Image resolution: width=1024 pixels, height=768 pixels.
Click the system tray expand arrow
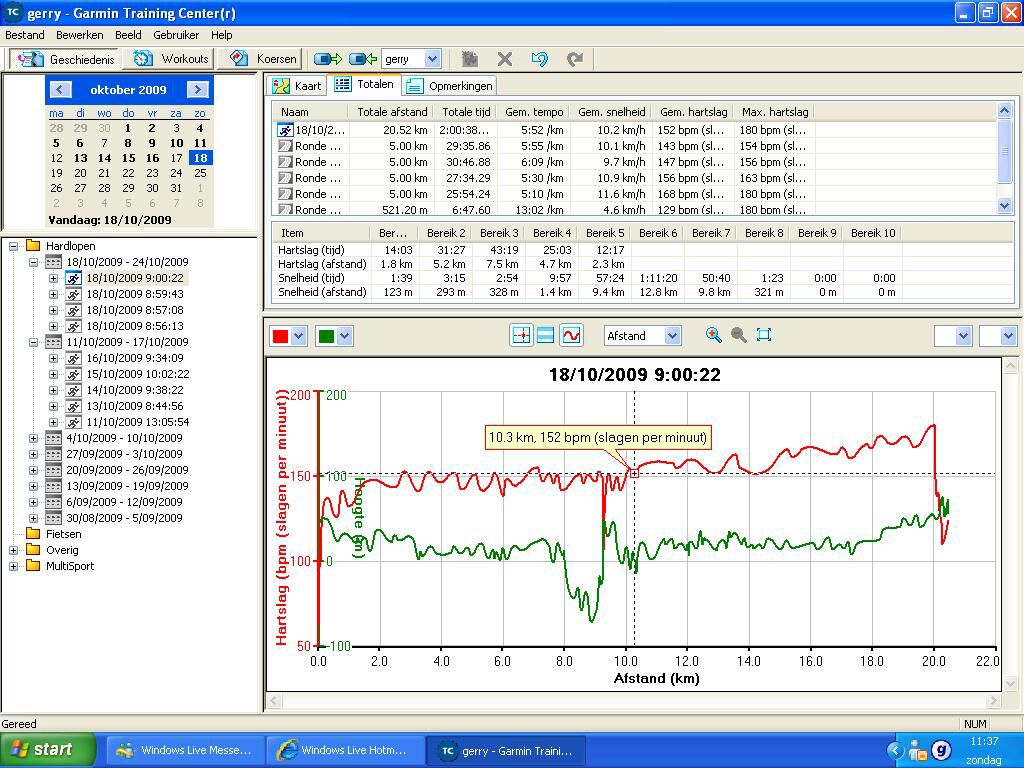pos(895,751)
